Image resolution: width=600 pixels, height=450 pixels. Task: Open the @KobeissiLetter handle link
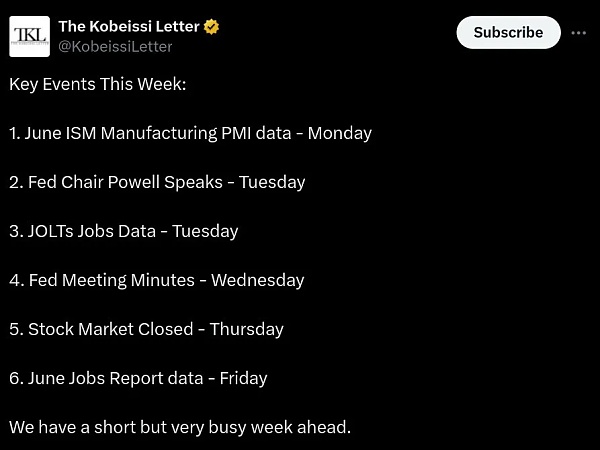point(115,47)
